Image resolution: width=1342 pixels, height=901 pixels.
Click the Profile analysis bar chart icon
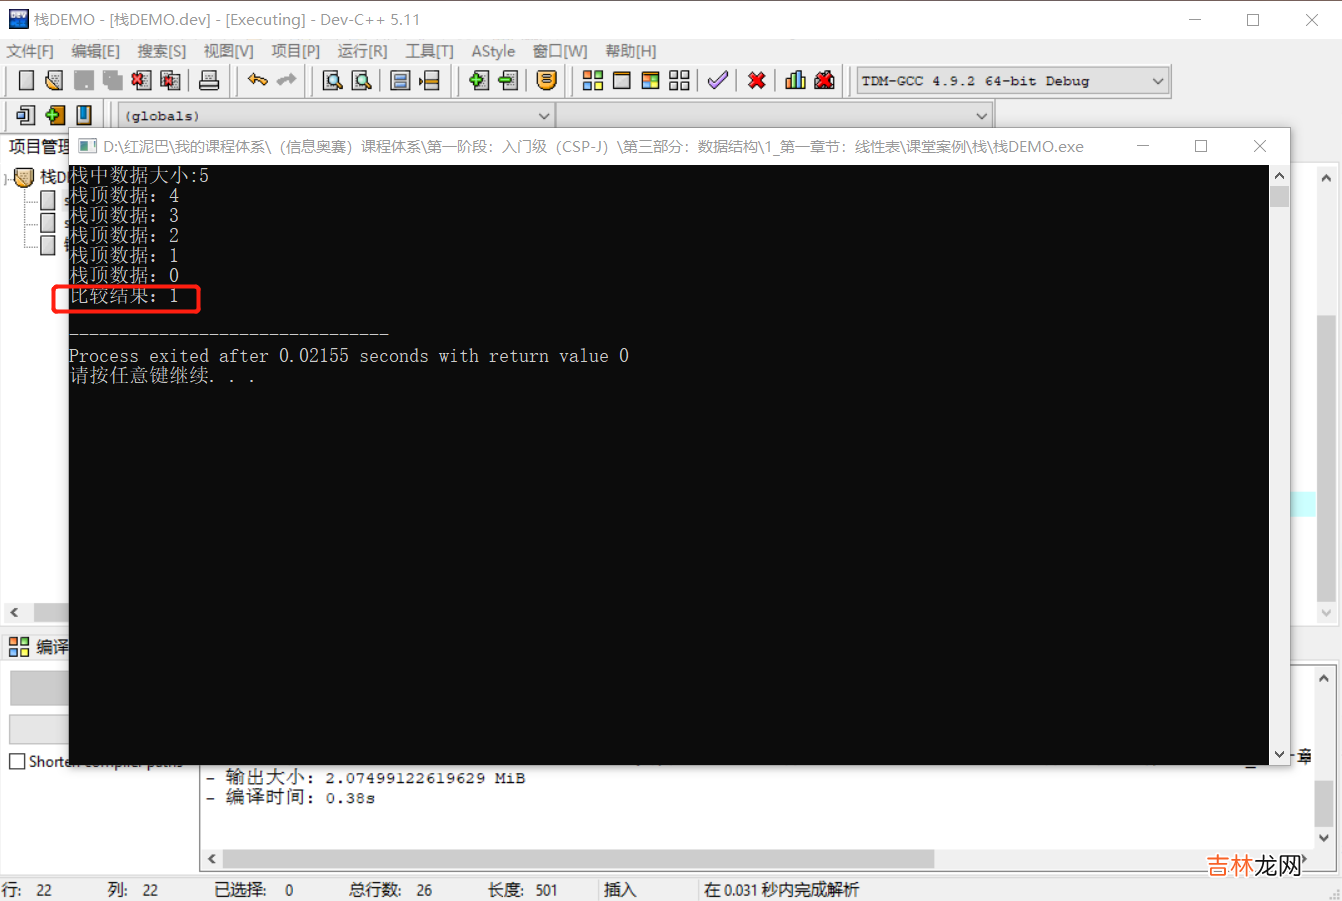795,80
